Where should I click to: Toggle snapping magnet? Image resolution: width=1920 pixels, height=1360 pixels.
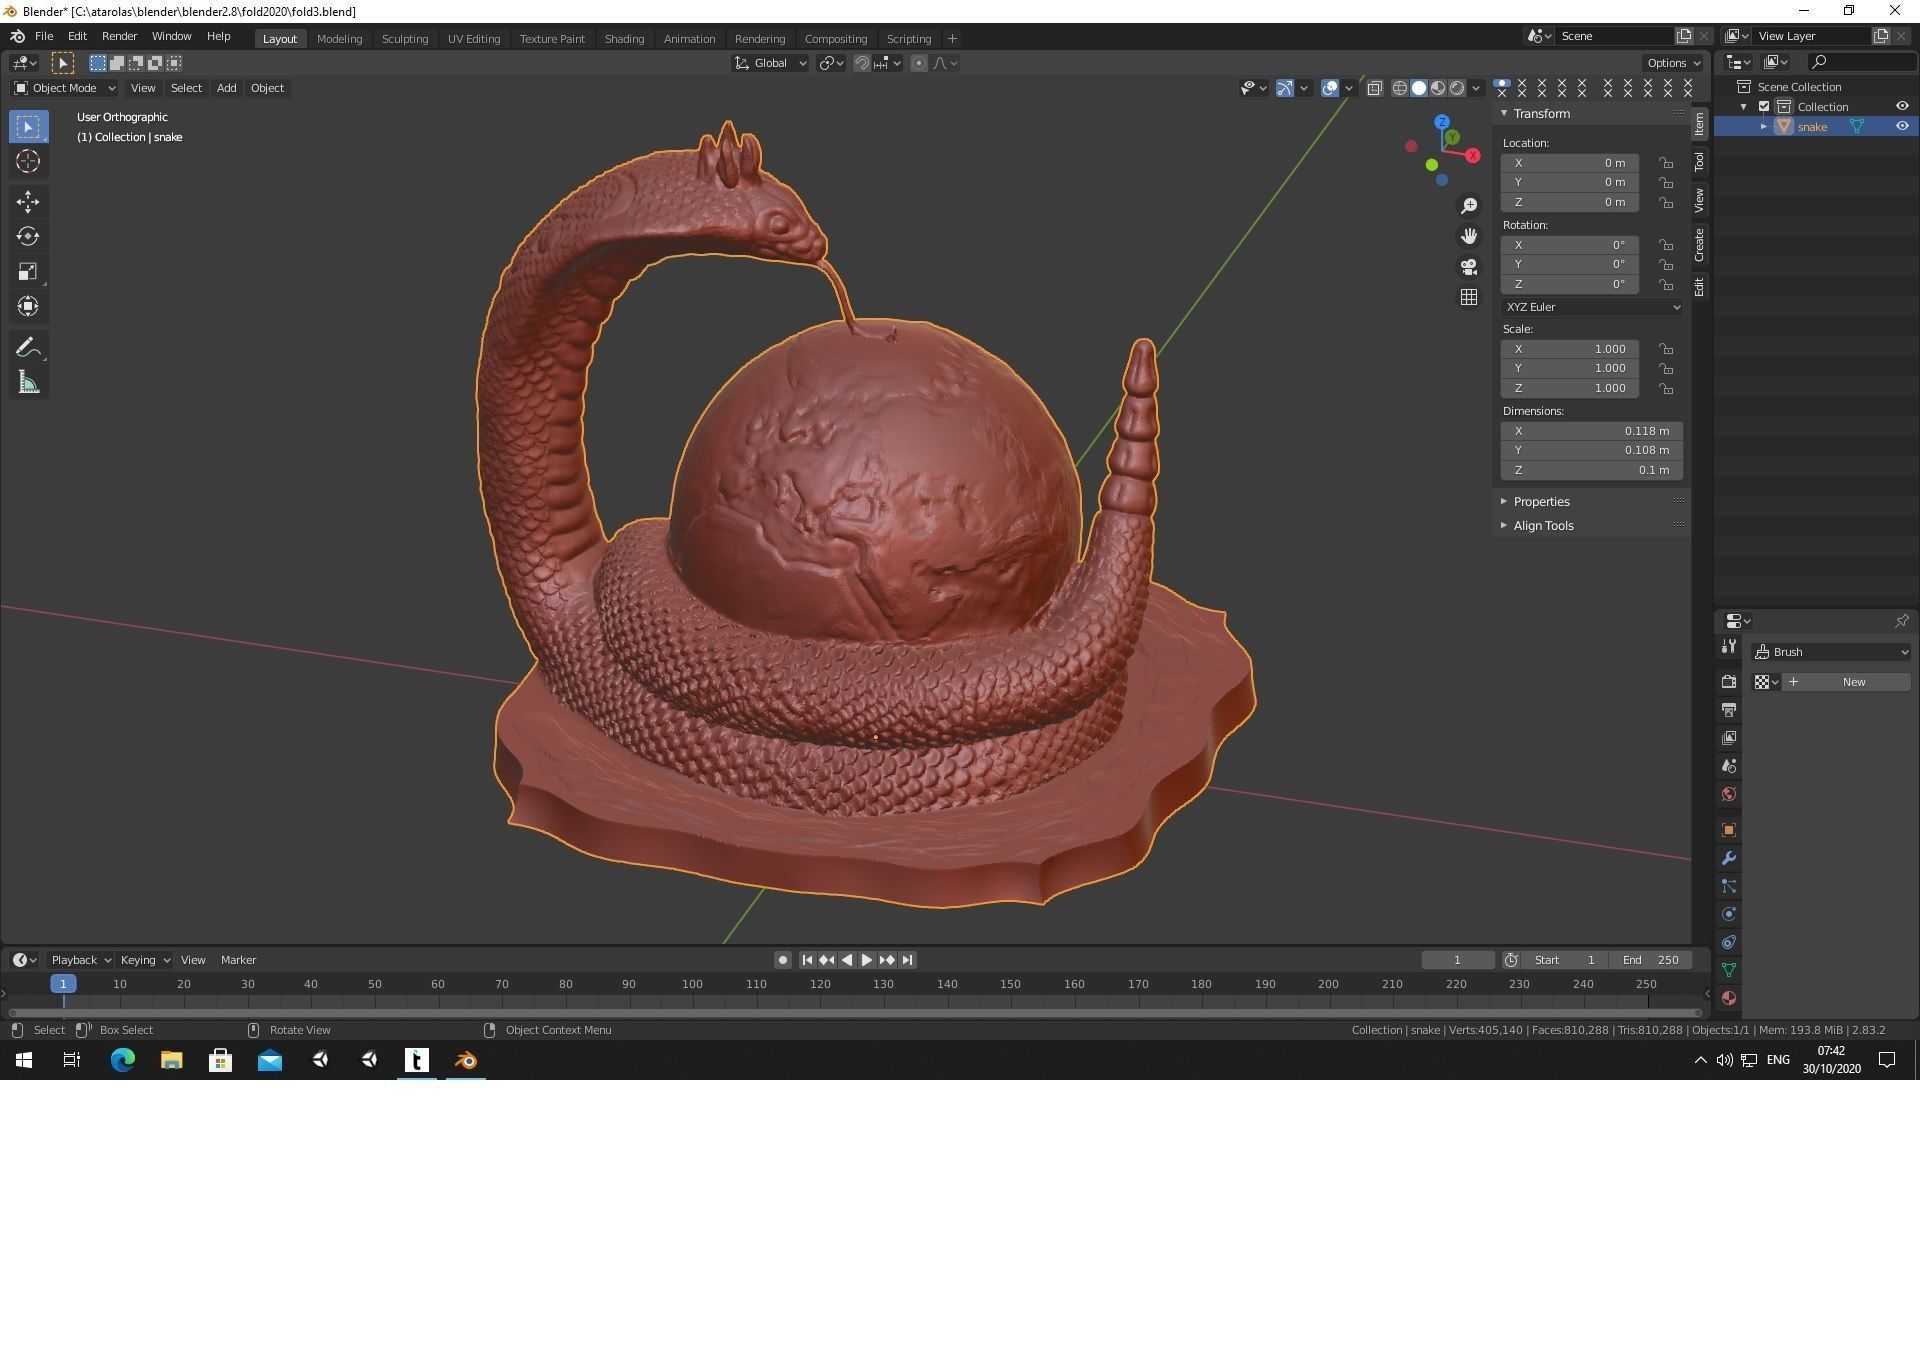861,63
